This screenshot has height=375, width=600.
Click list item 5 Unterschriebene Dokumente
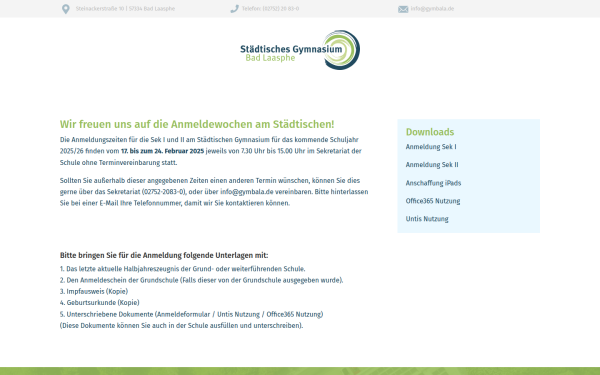[x=191, y=314]
